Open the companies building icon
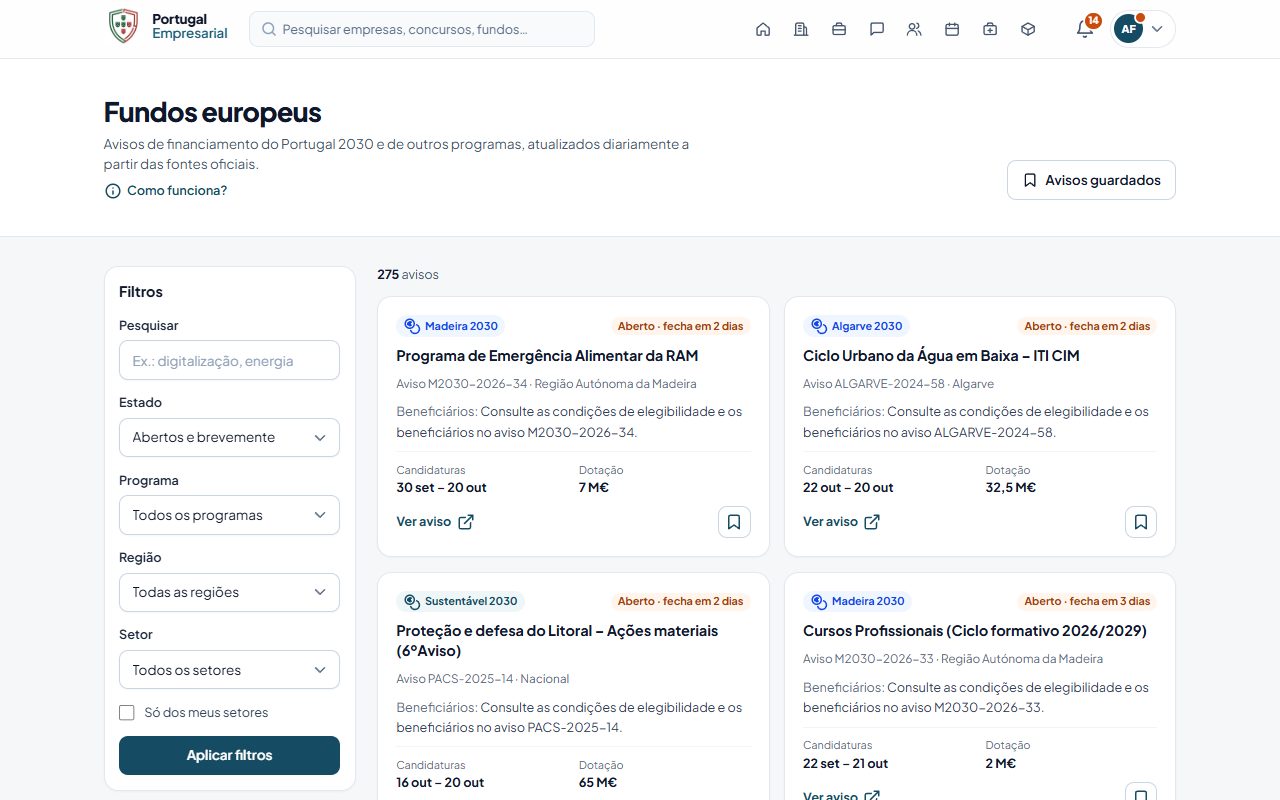The image size is (1280, 800). (x=801, y=29)
